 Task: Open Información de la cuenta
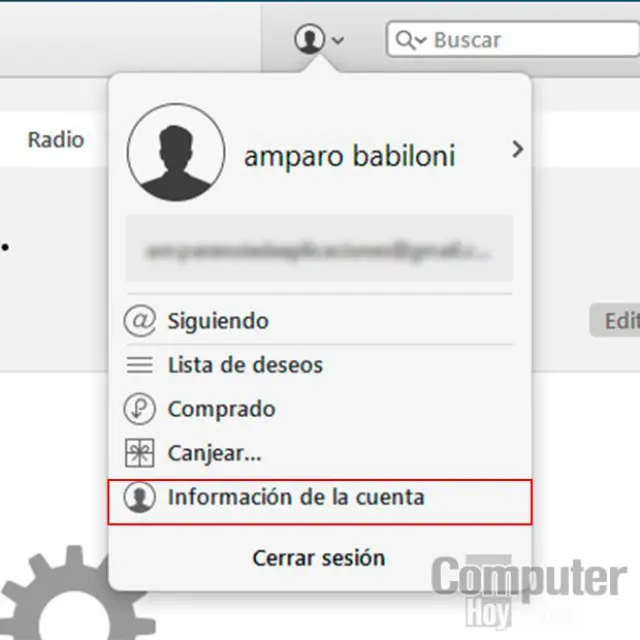click(x=296, y=497)
